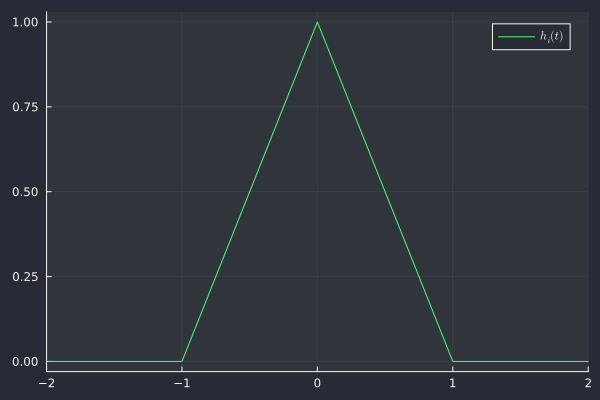Select the 2 x-axis tick label
The image size is (600, 400).
pyautogui.click(x=587, y=382)
